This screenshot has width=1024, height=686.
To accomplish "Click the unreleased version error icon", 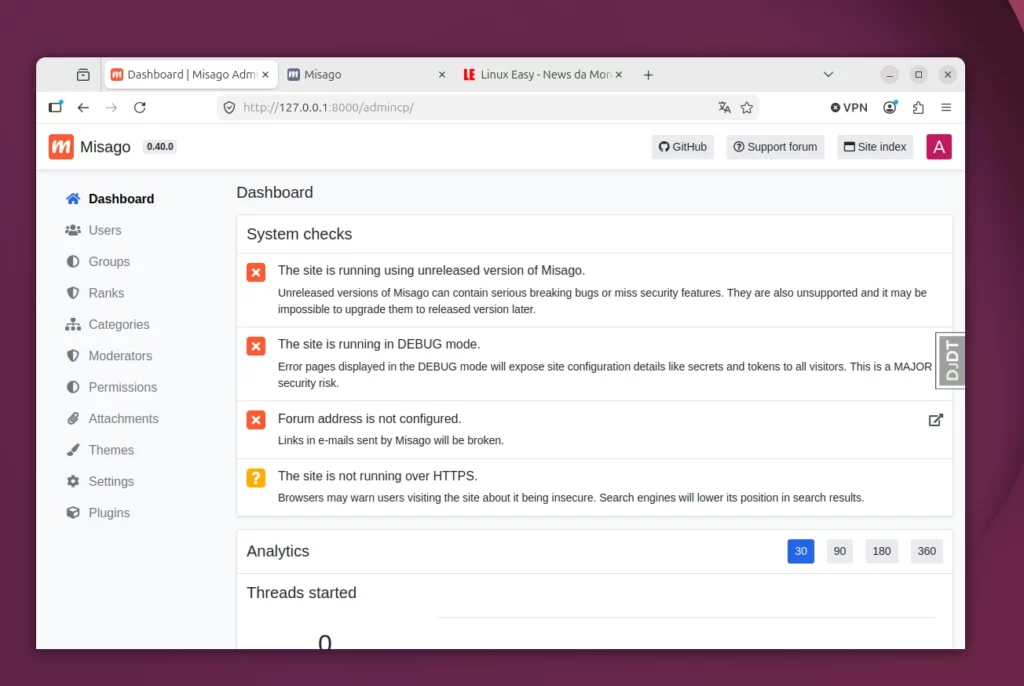I will coord(256,272).
